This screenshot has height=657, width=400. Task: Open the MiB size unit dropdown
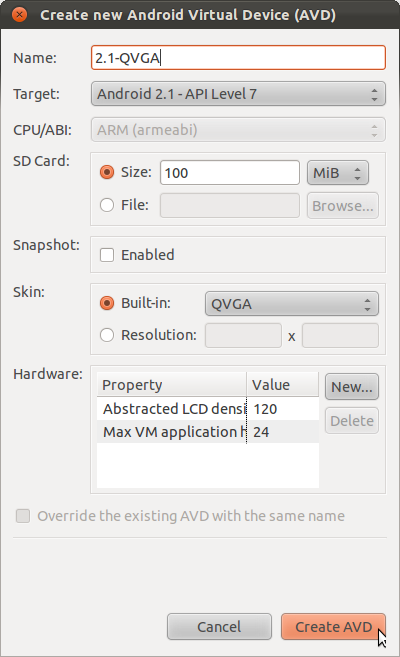[338, 173]
